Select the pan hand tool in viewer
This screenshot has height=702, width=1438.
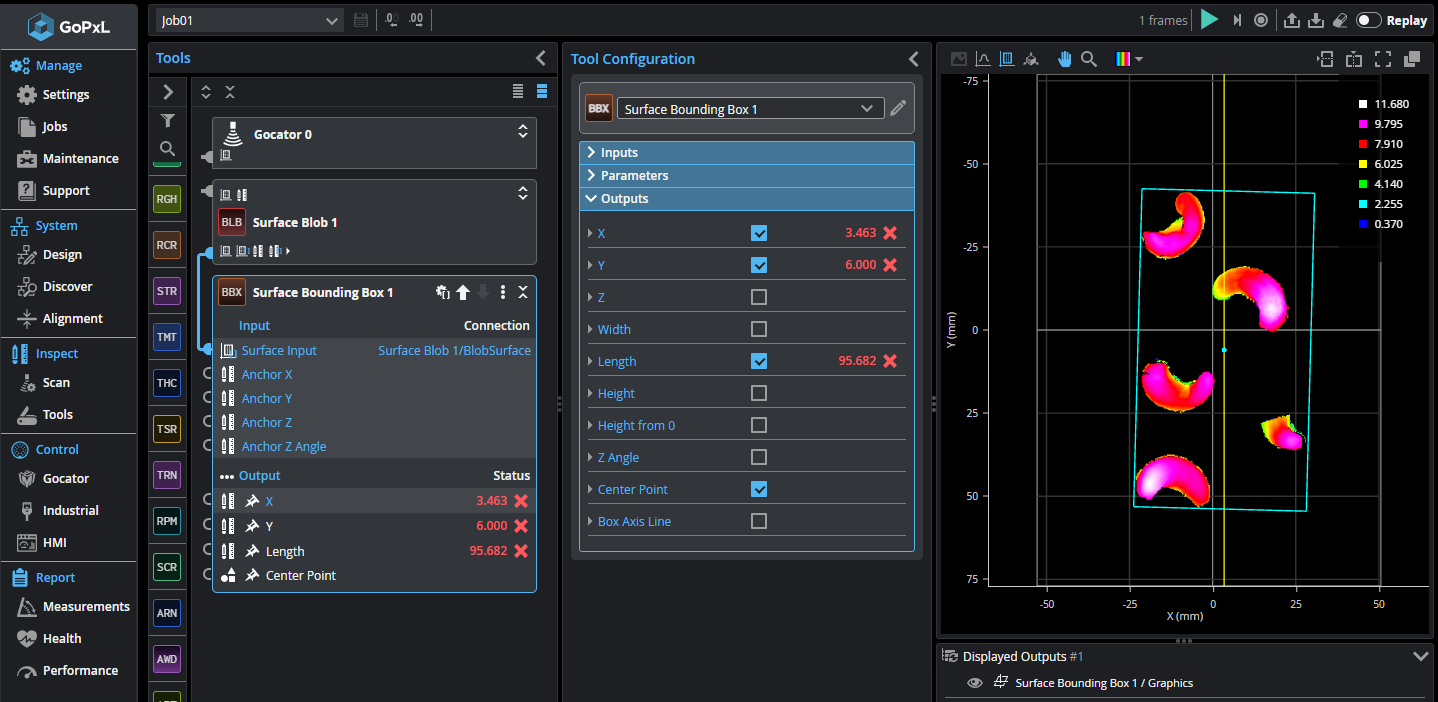click(1065, 59)
